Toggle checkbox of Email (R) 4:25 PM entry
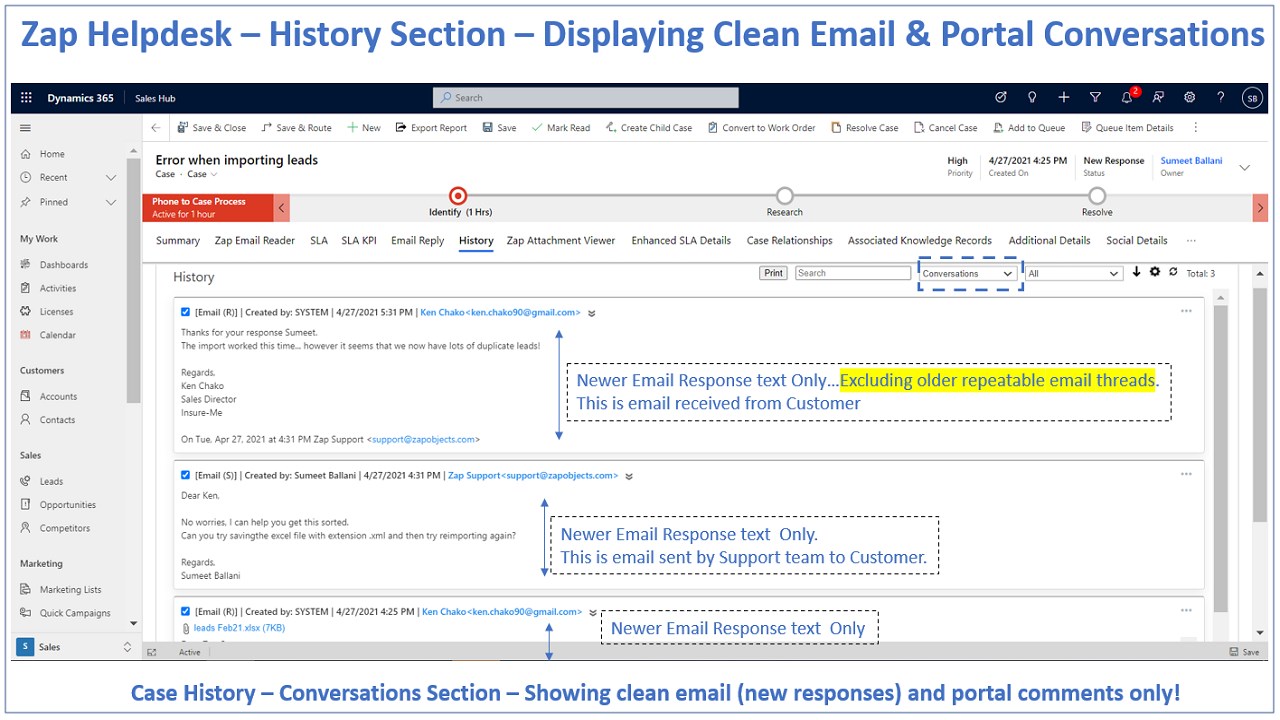This screenshot has height=720, width=1280. (186, 611)
